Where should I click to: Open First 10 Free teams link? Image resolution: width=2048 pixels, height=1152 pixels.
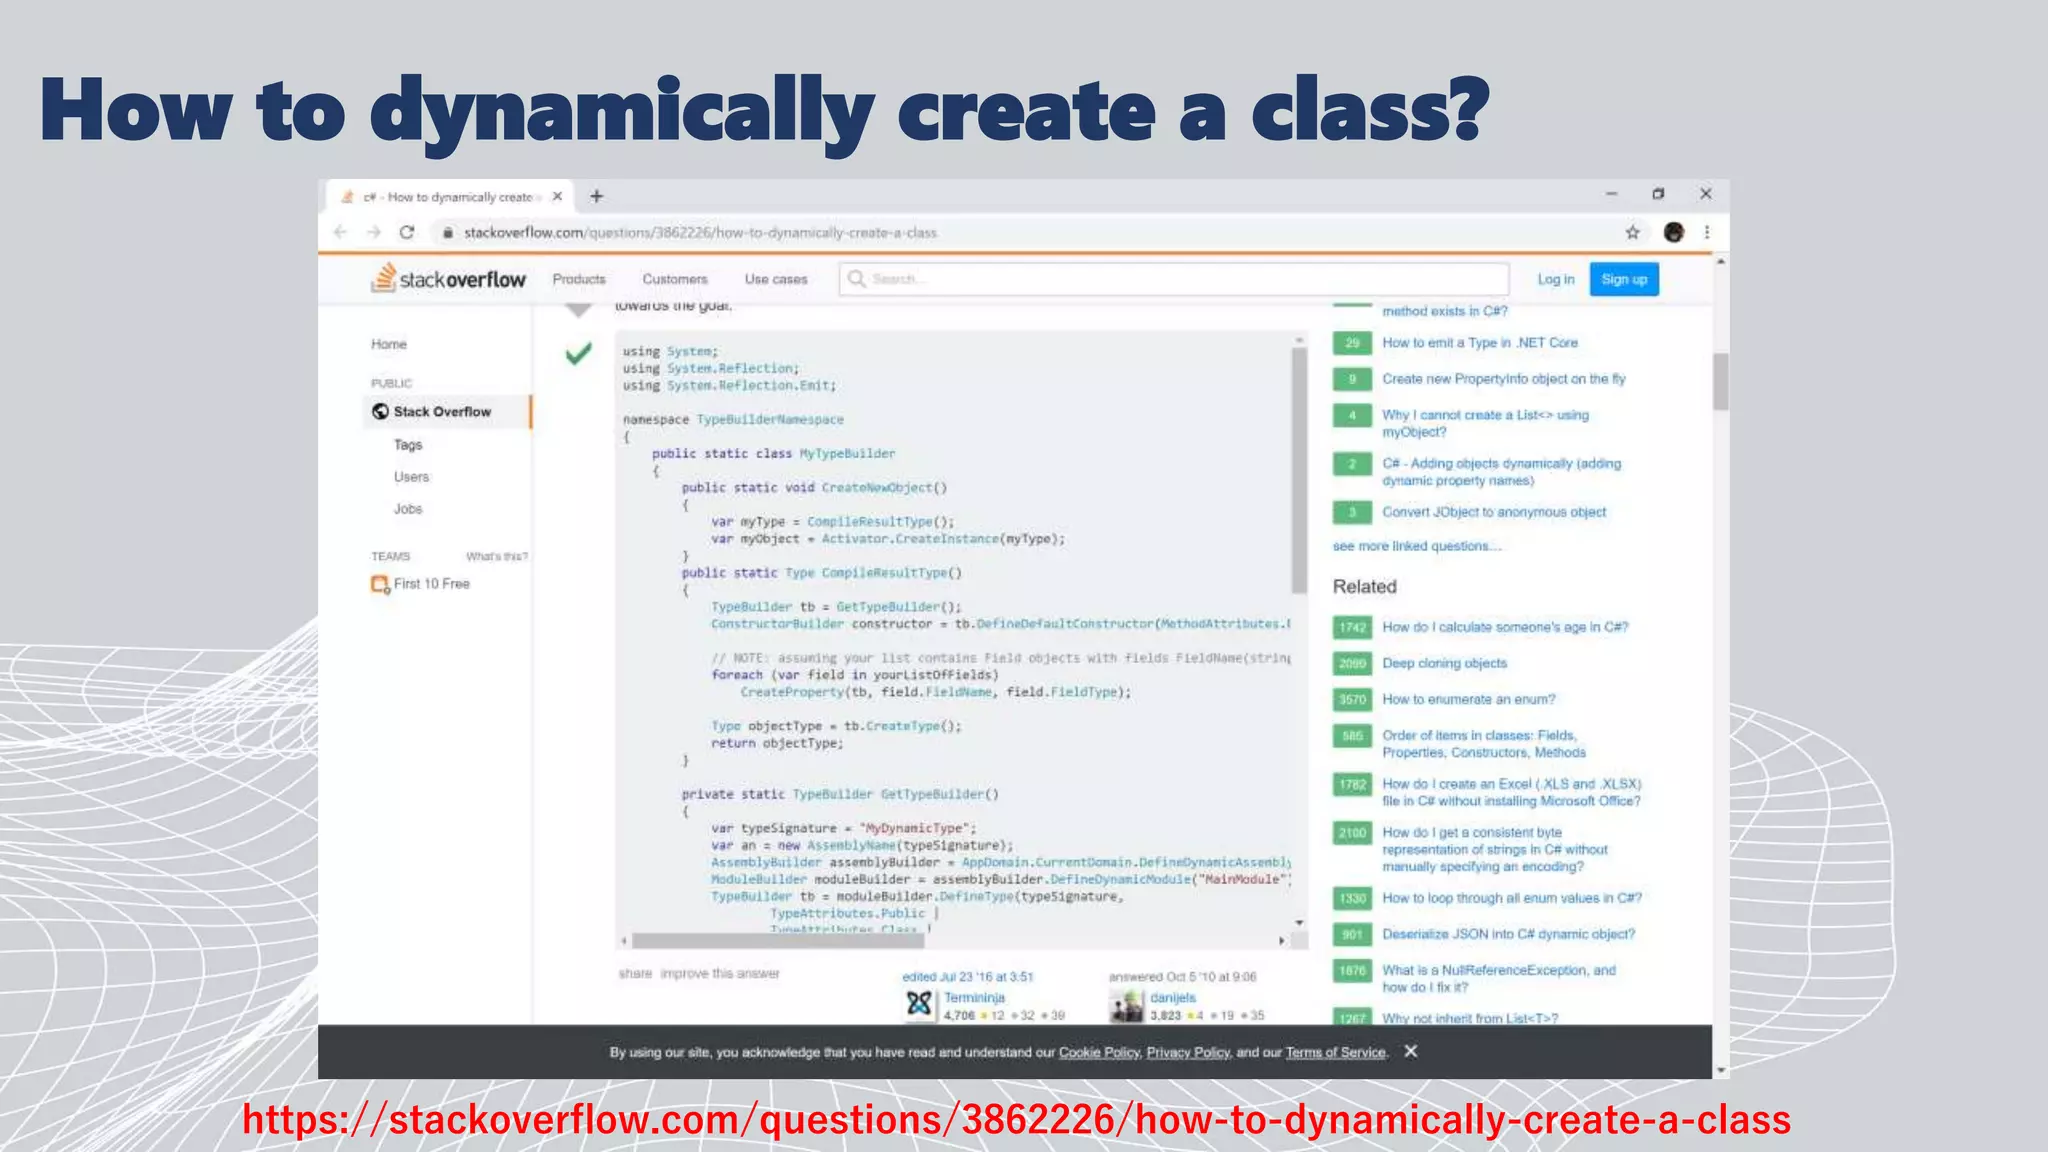point(431,583)
